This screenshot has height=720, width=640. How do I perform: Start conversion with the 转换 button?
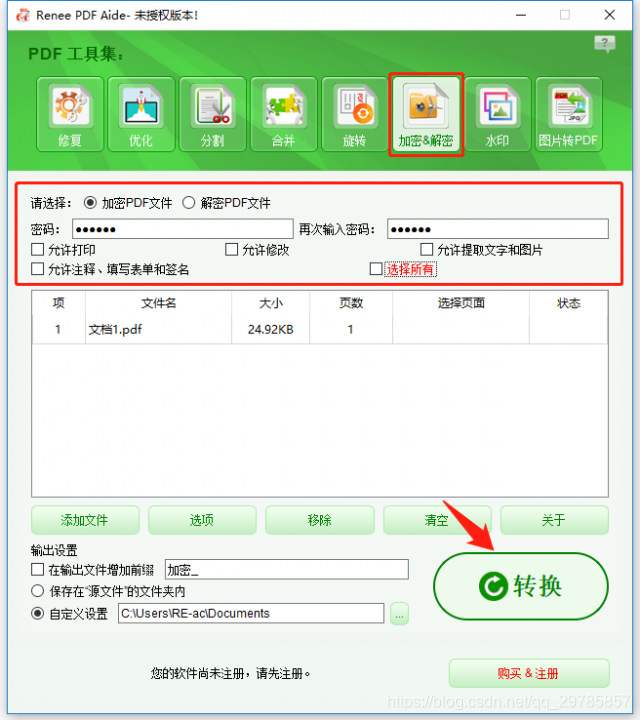point(521,586)
